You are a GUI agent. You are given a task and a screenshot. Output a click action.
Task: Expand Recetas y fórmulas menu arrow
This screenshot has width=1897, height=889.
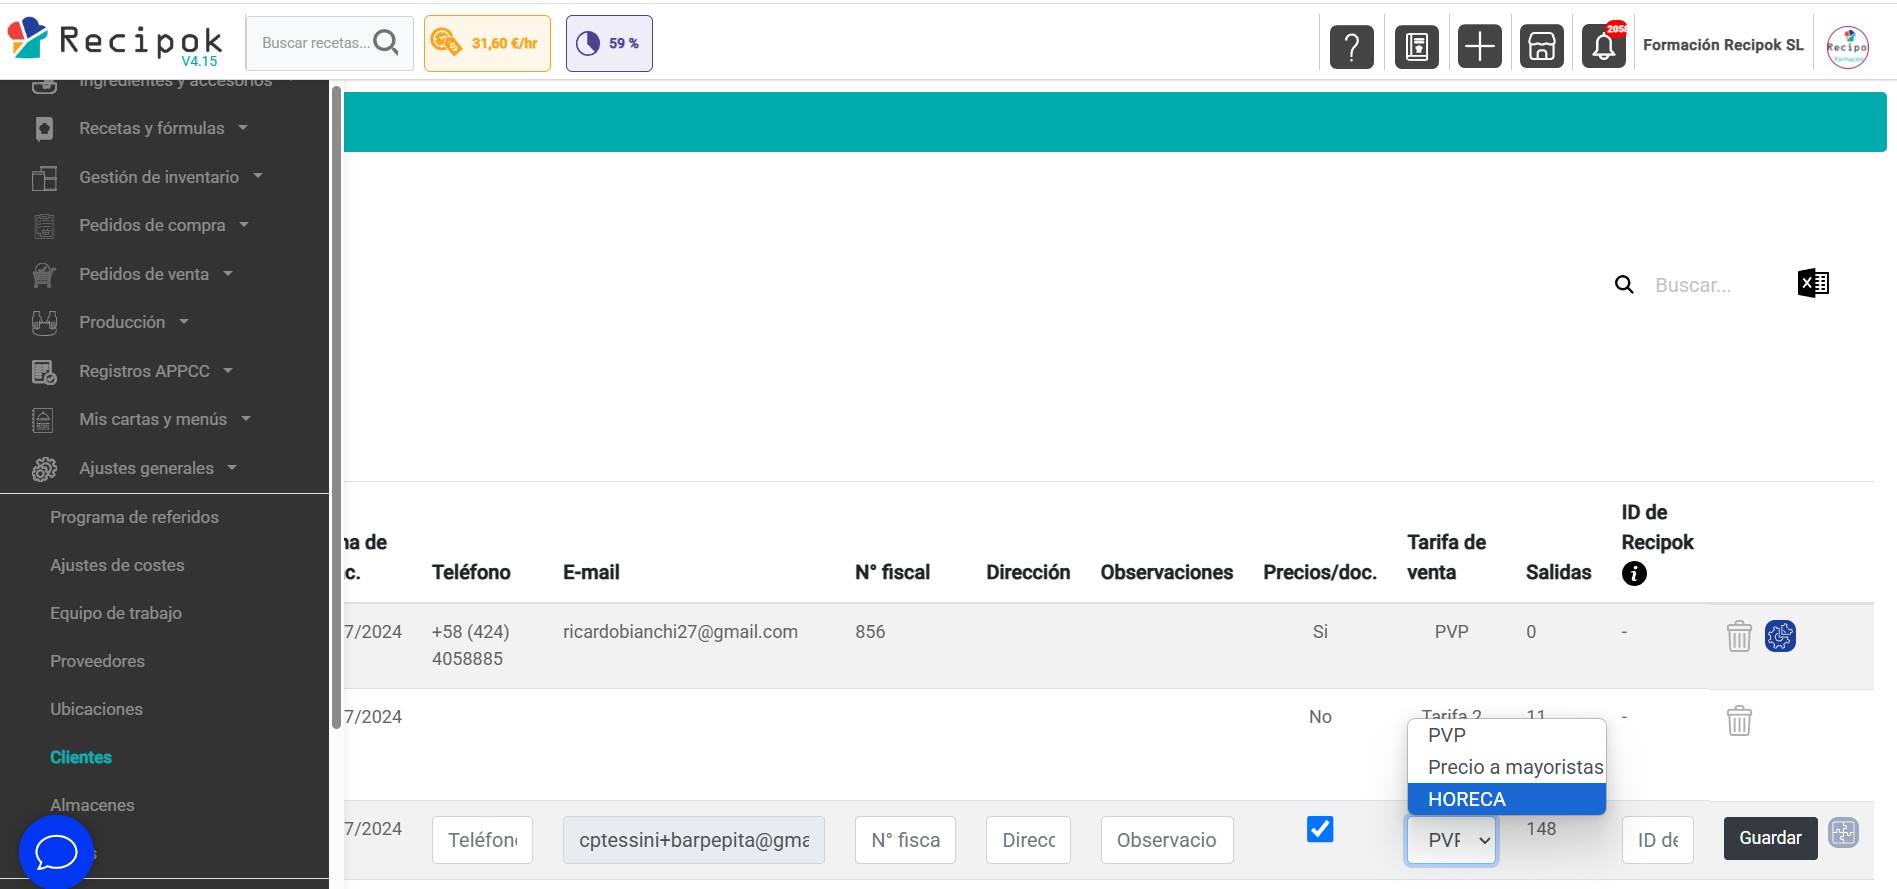point(243,127)
